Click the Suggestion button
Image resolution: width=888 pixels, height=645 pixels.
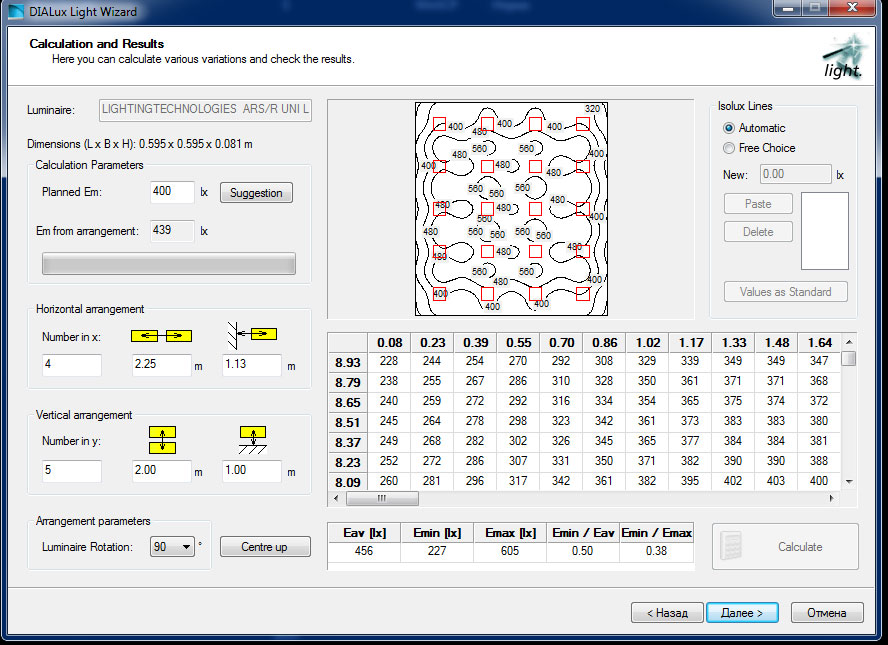point(256,193)
